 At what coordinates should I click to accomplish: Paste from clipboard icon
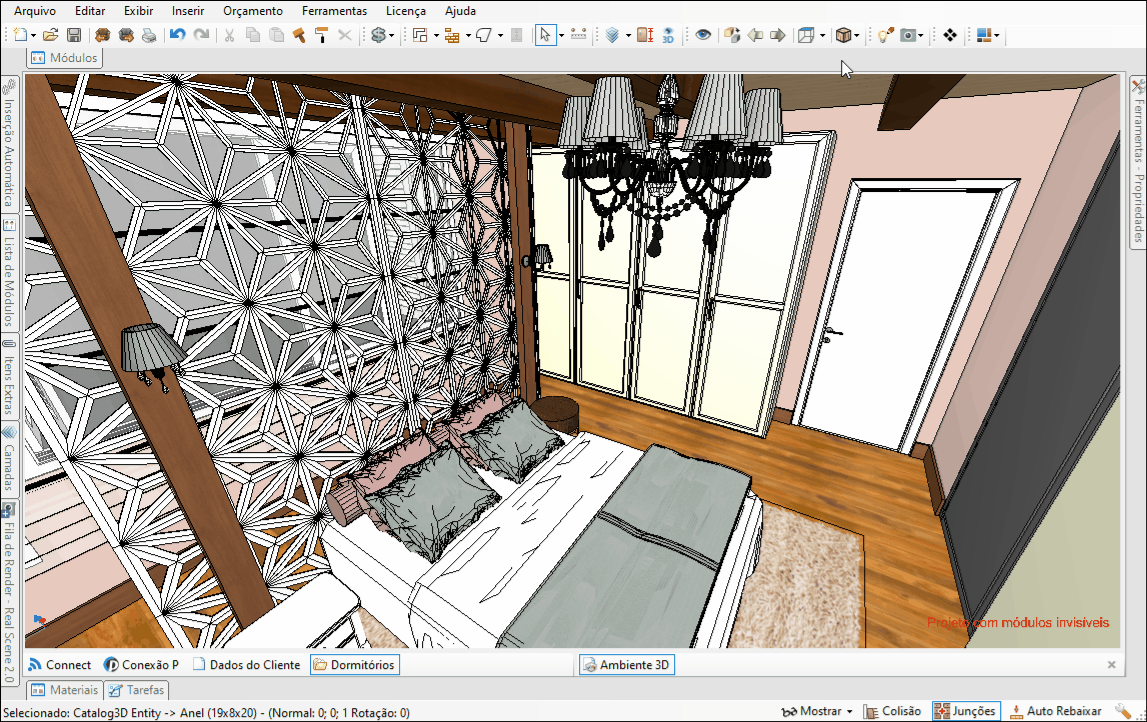point(277,35)
